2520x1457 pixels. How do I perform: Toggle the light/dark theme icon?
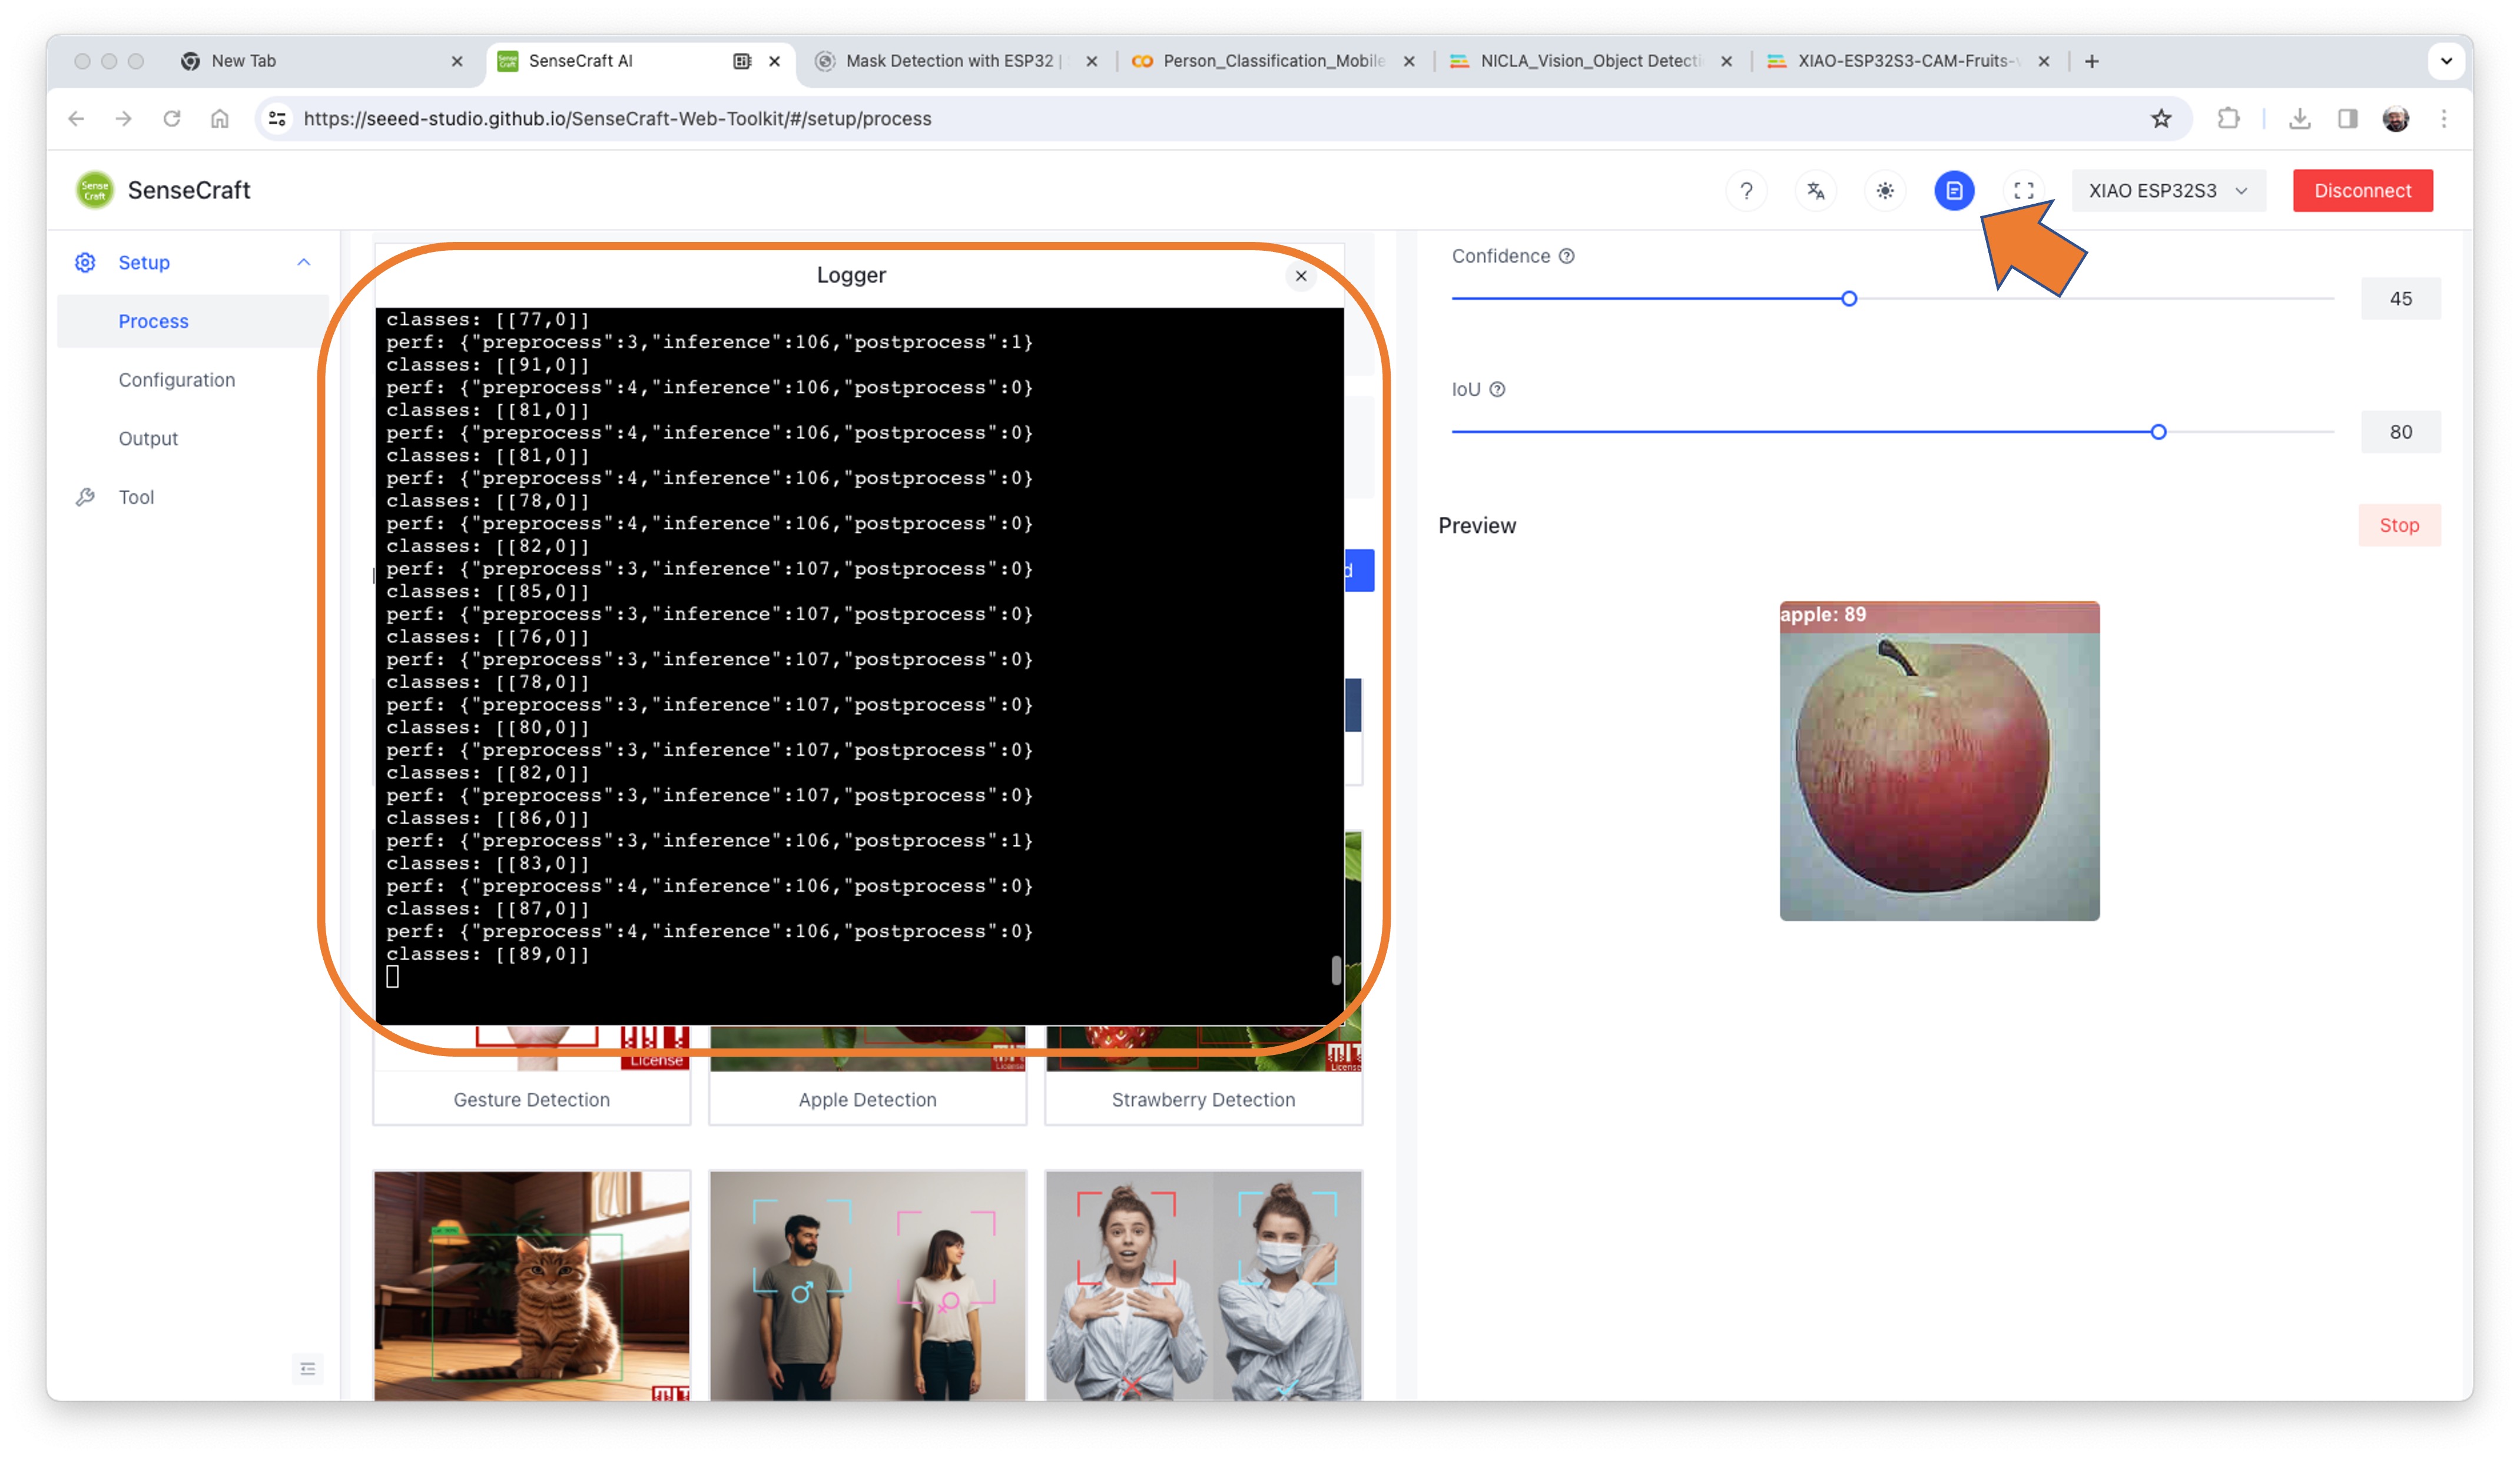click(1884, 190)
